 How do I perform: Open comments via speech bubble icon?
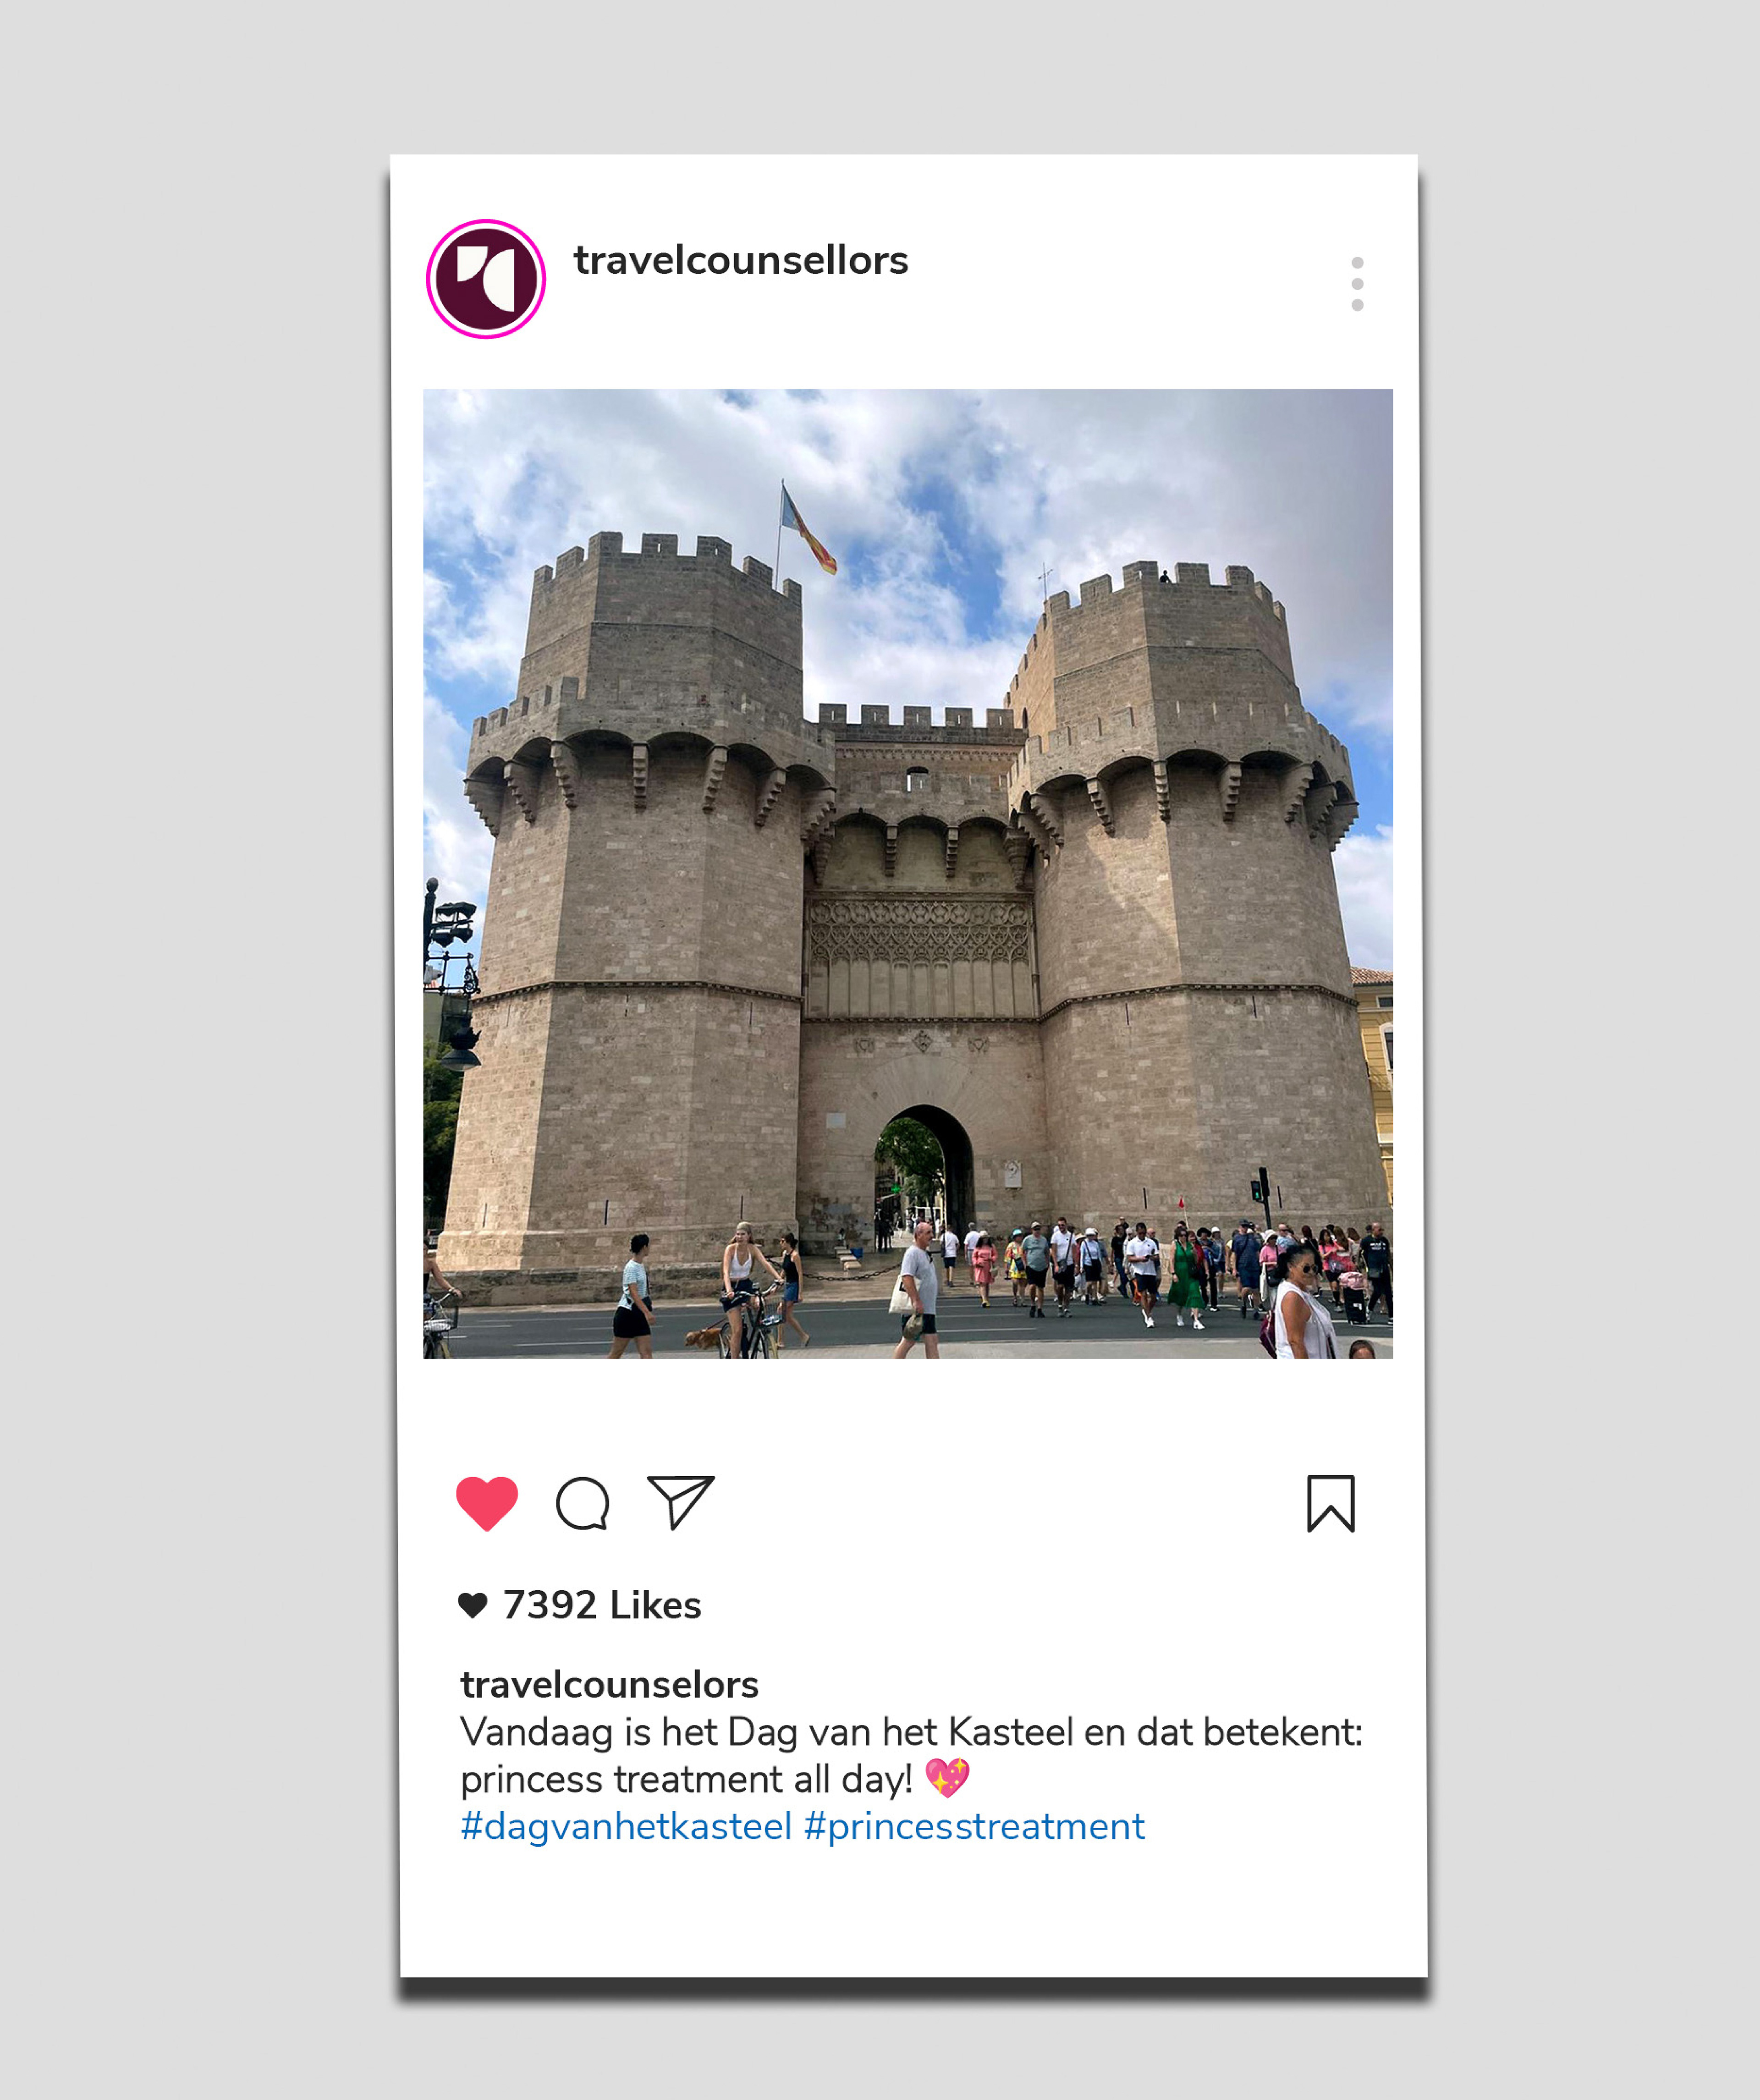[583, 1503]
